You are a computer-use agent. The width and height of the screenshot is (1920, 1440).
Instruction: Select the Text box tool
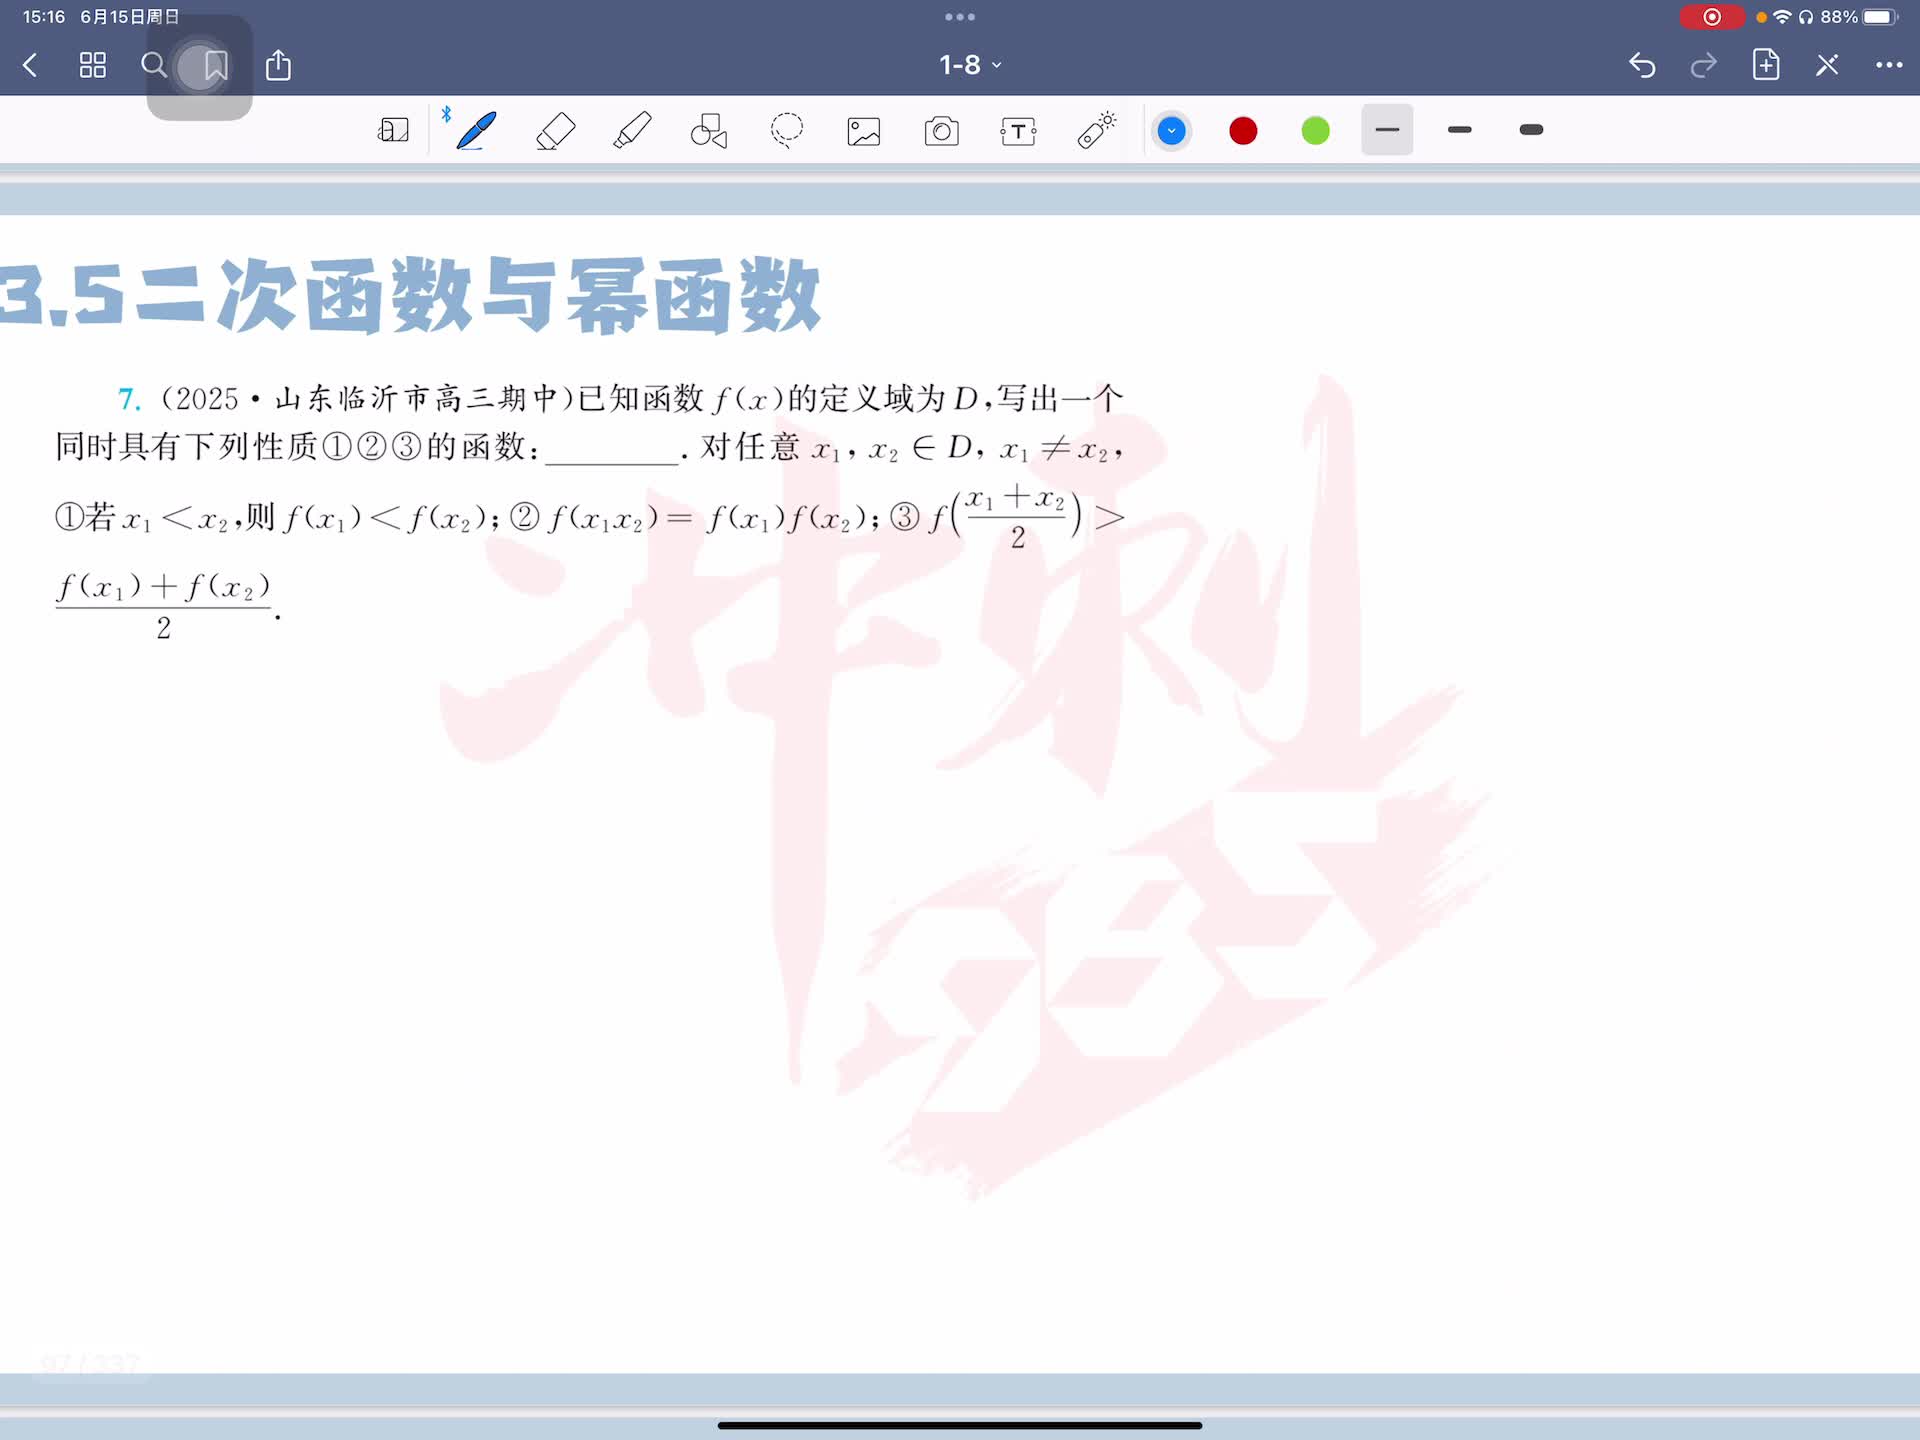[1018, 131]
